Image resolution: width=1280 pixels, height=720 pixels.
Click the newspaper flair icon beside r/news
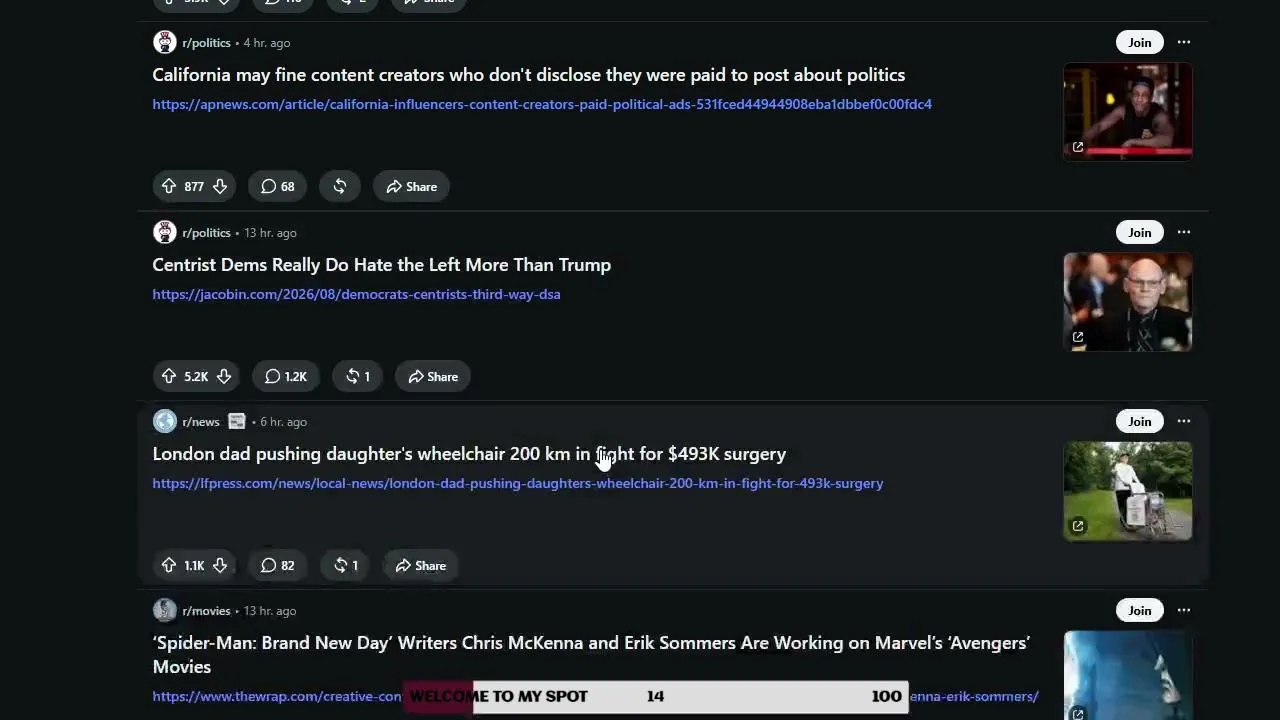[x=236, y=421]
